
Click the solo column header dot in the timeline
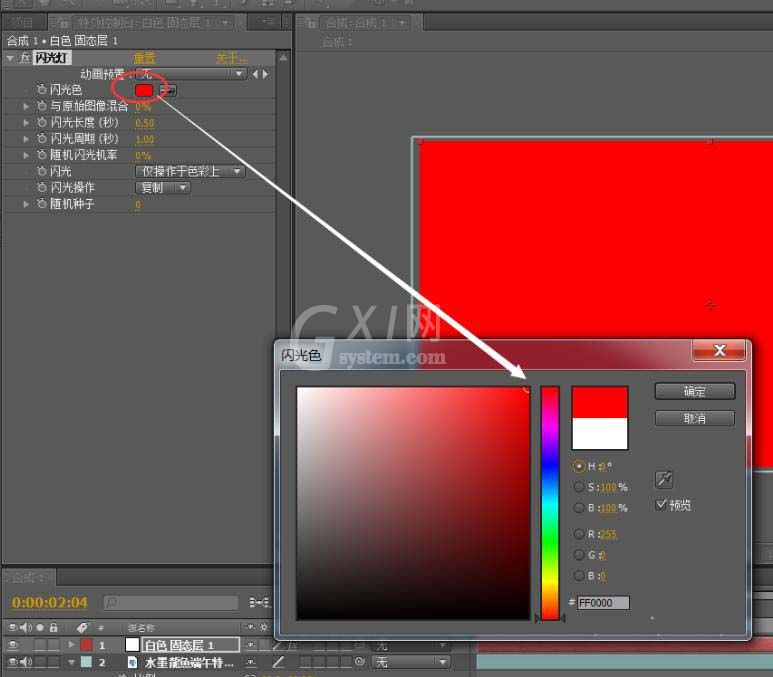tap(40, 627)
